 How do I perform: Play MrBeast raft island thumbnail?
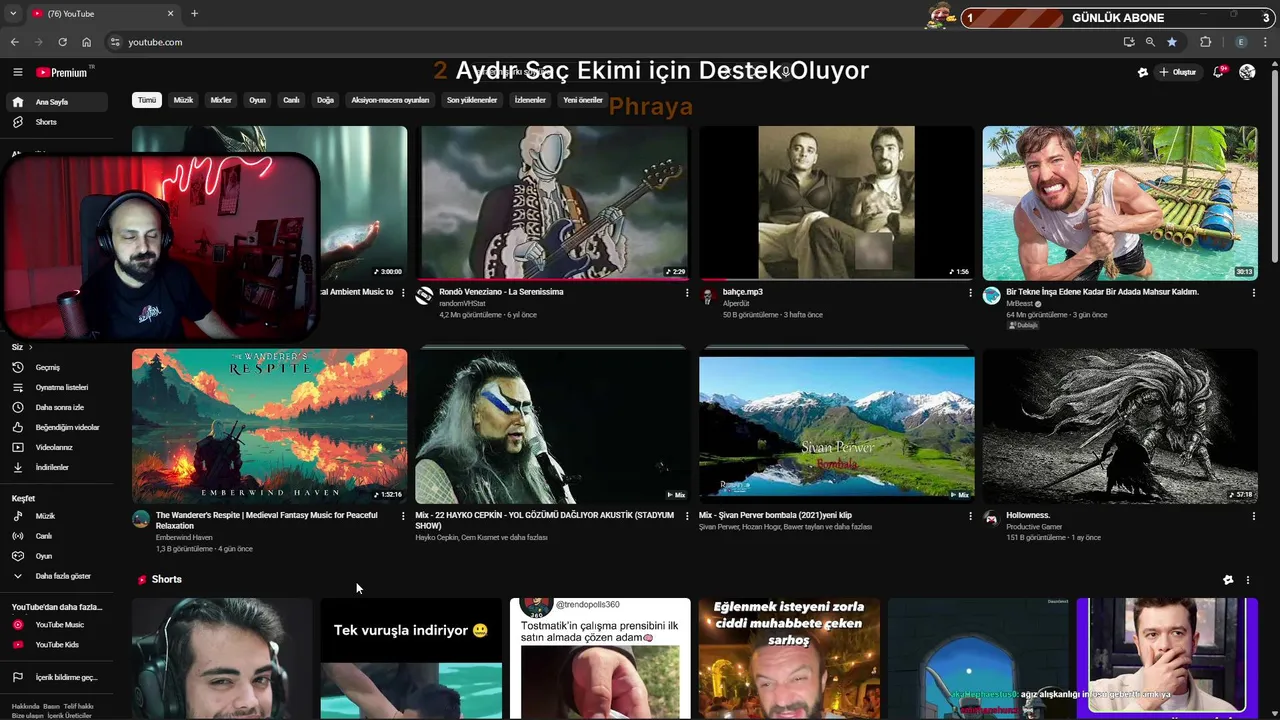[x=1120, y=203]
